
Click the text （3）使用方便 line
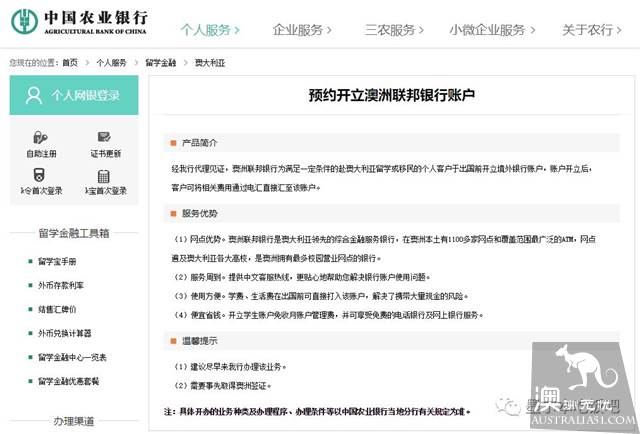(x=320, y=296)
